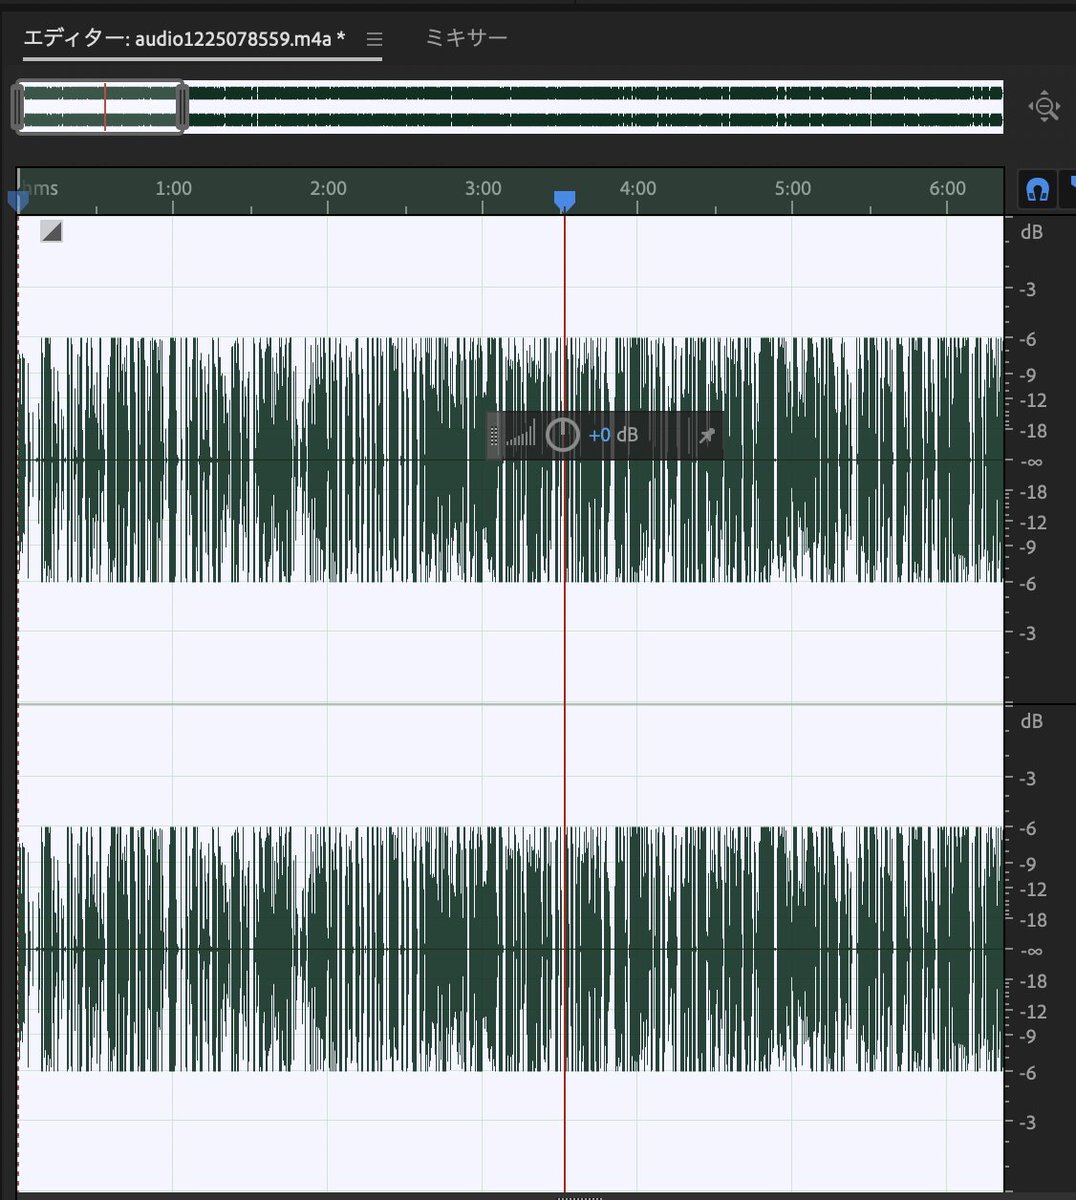Grab the HUD drag grip handle

493,435
